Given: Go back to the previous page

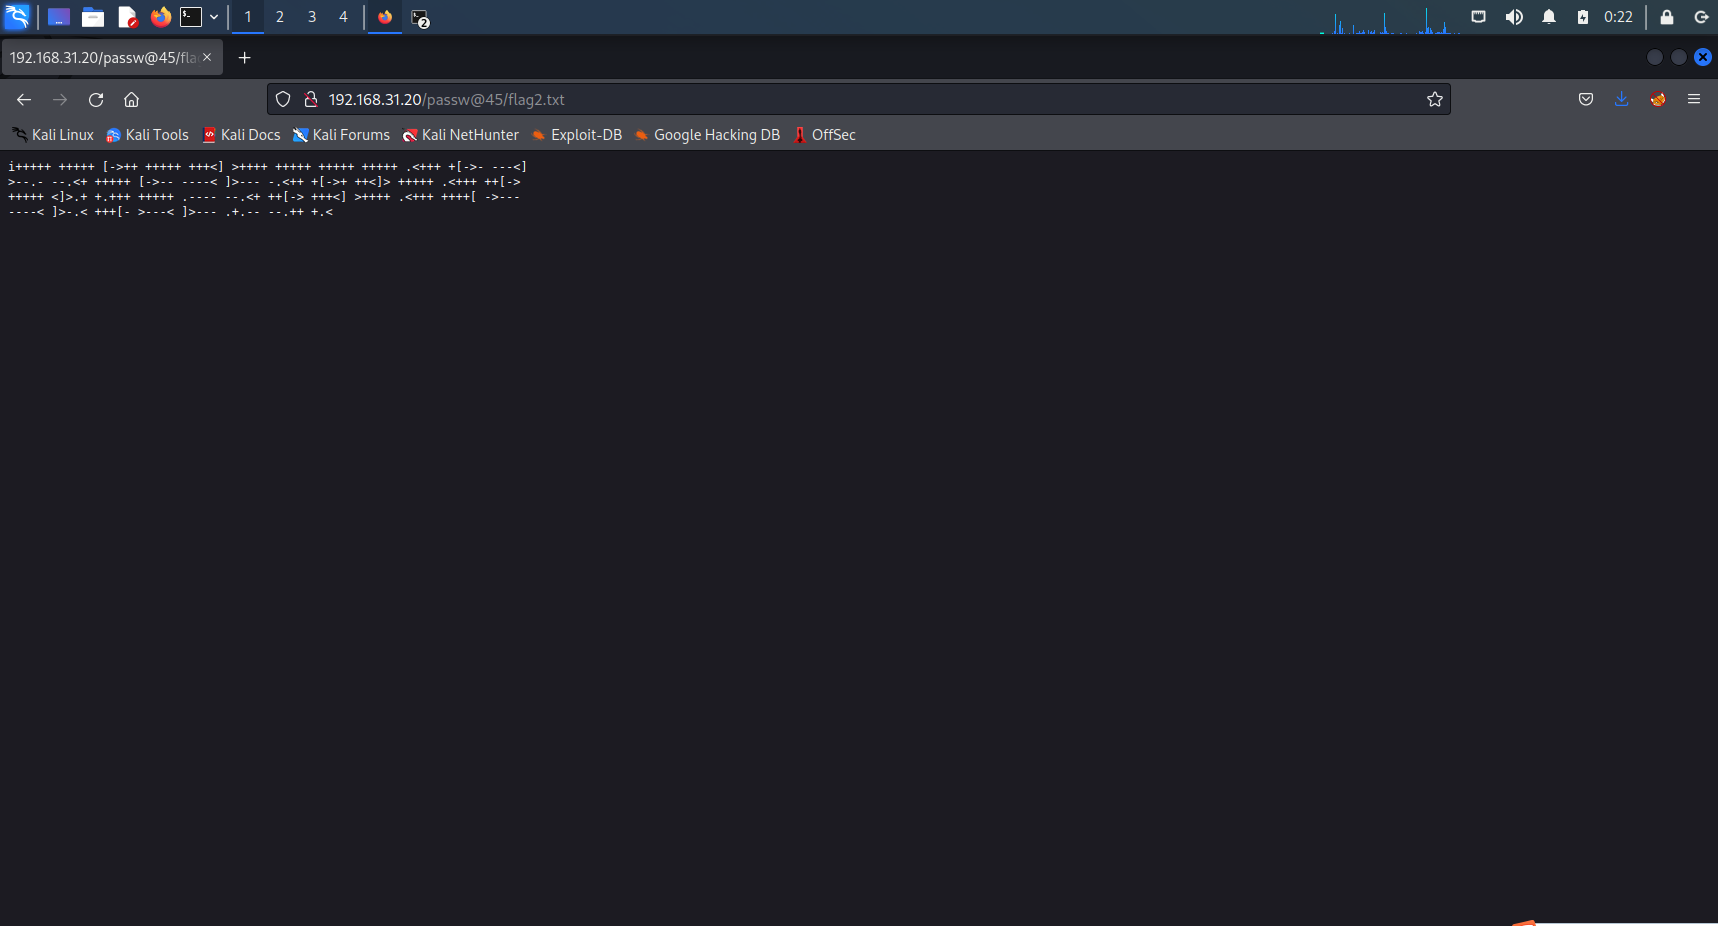Looking at the screenshot, I should tap(24, 99).
